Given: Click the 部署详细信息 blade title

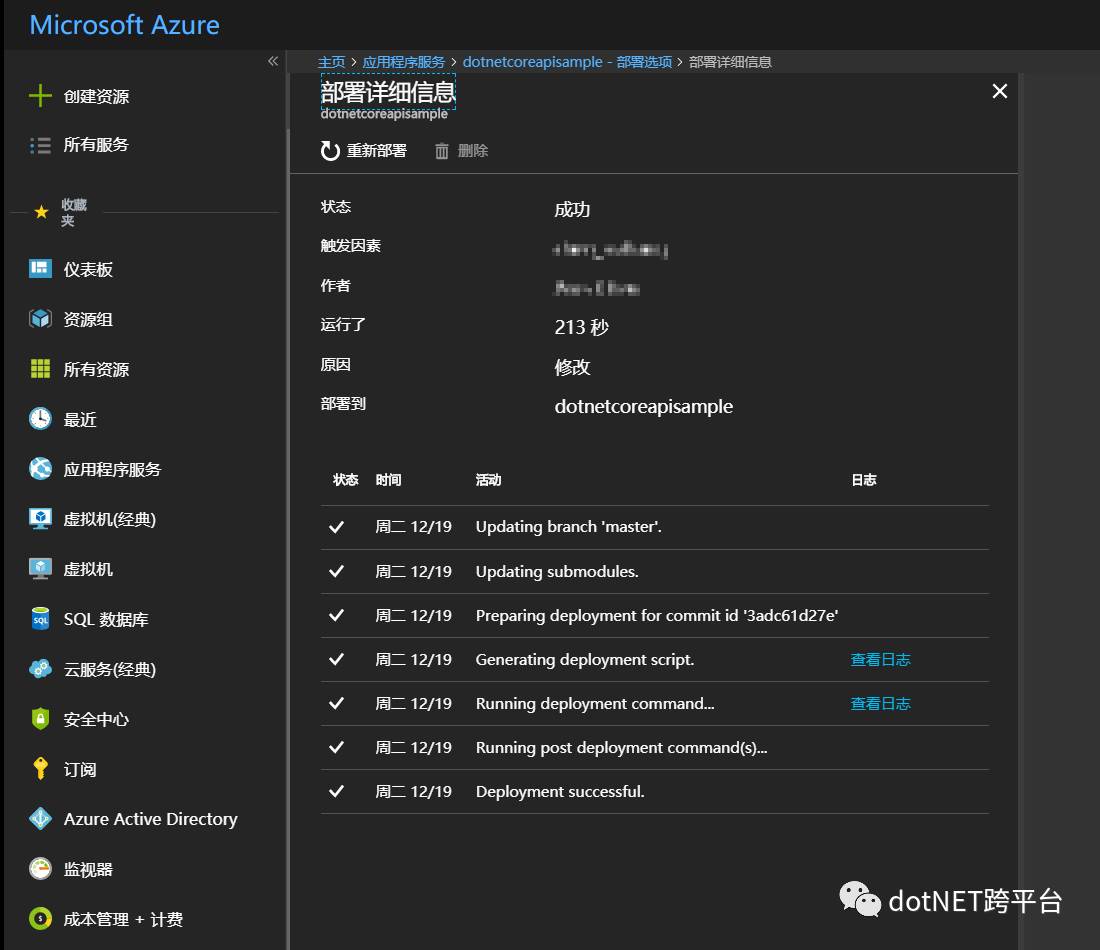Looking at the screenshot, I should 388,92.
